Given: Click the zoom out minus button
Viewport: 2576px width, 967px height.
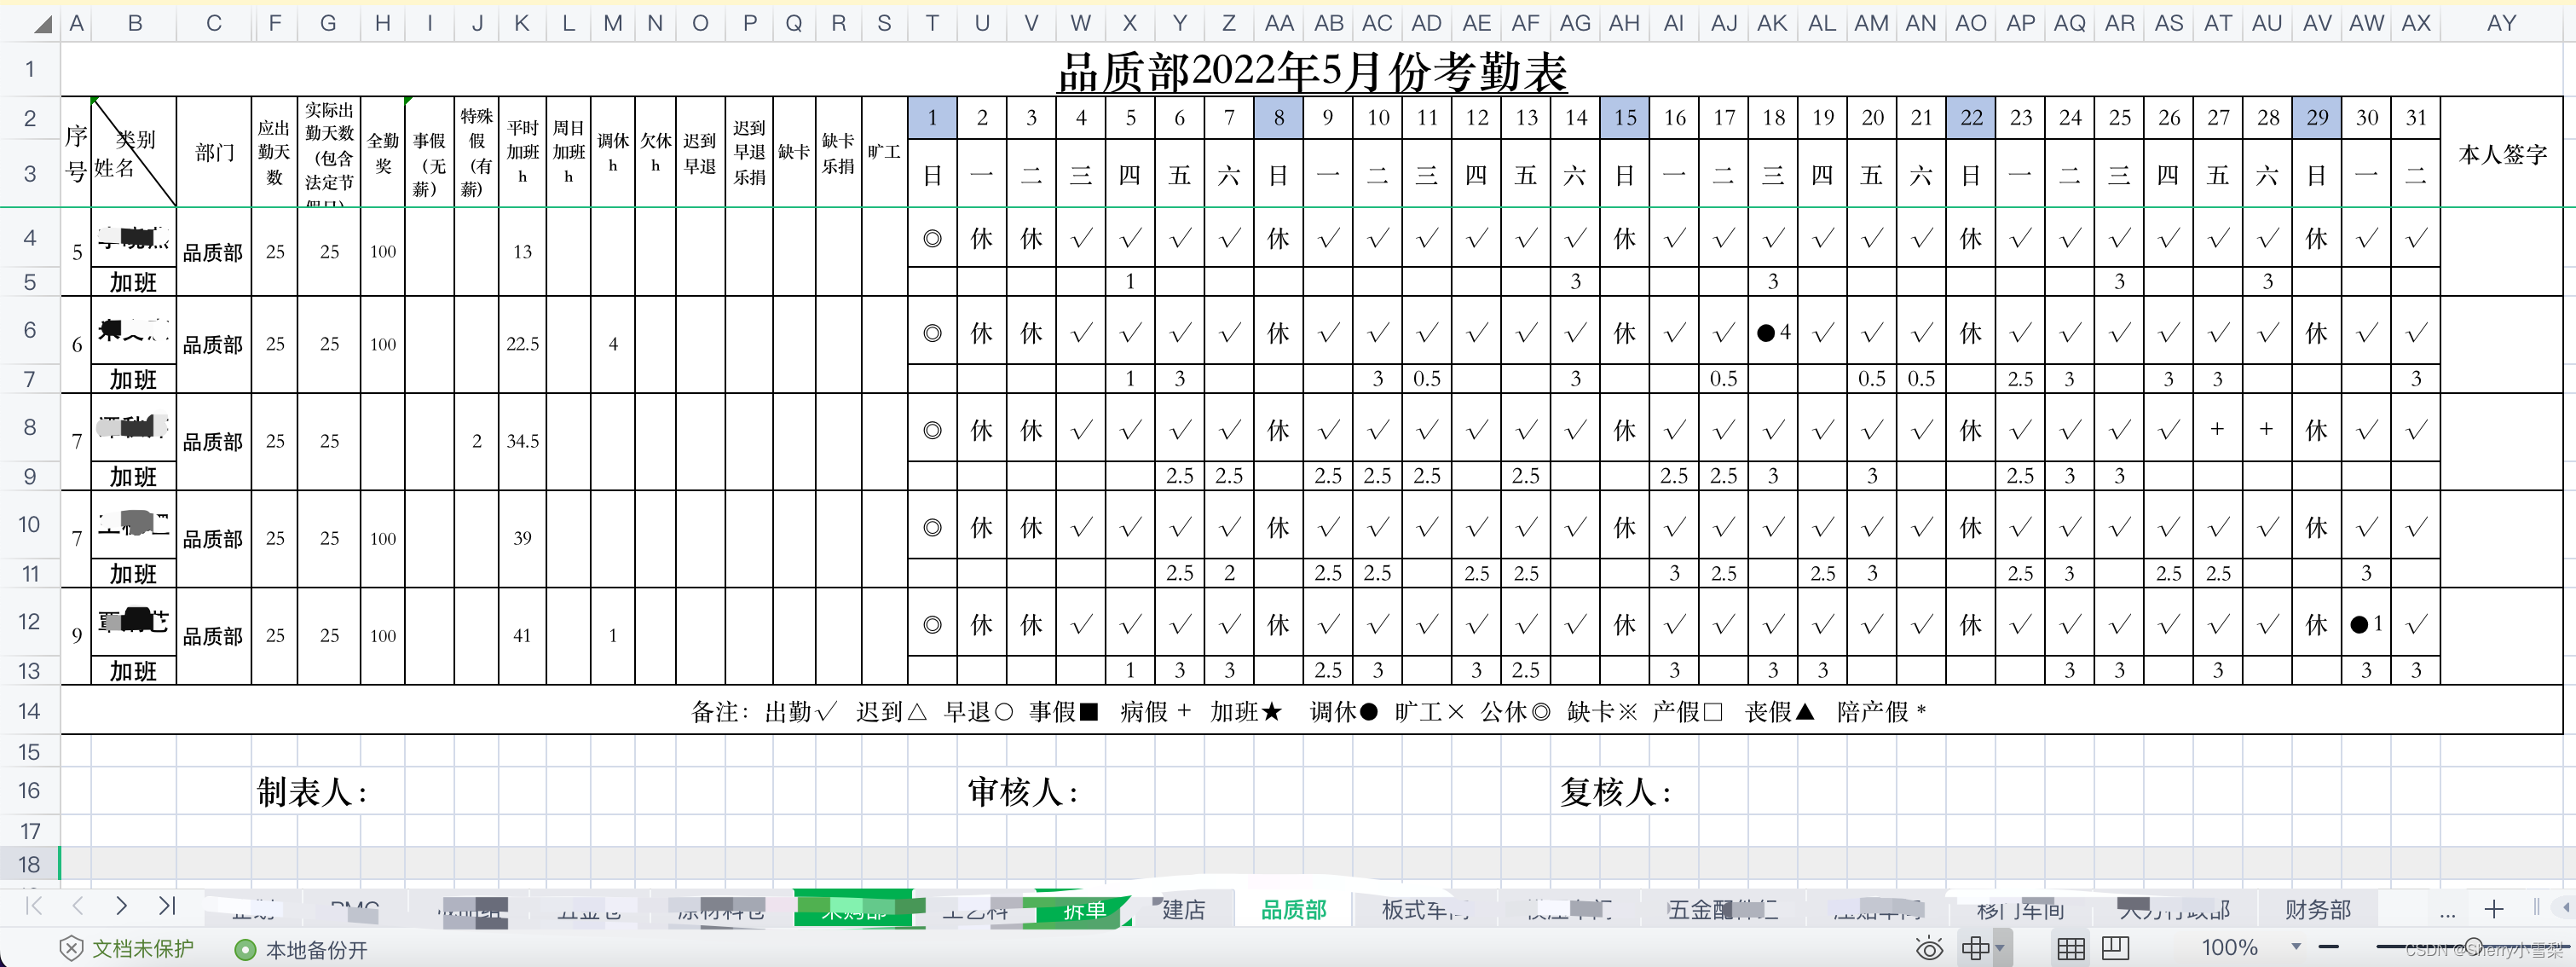Looking at the screenshot, I should click(x=2328, y=947).
